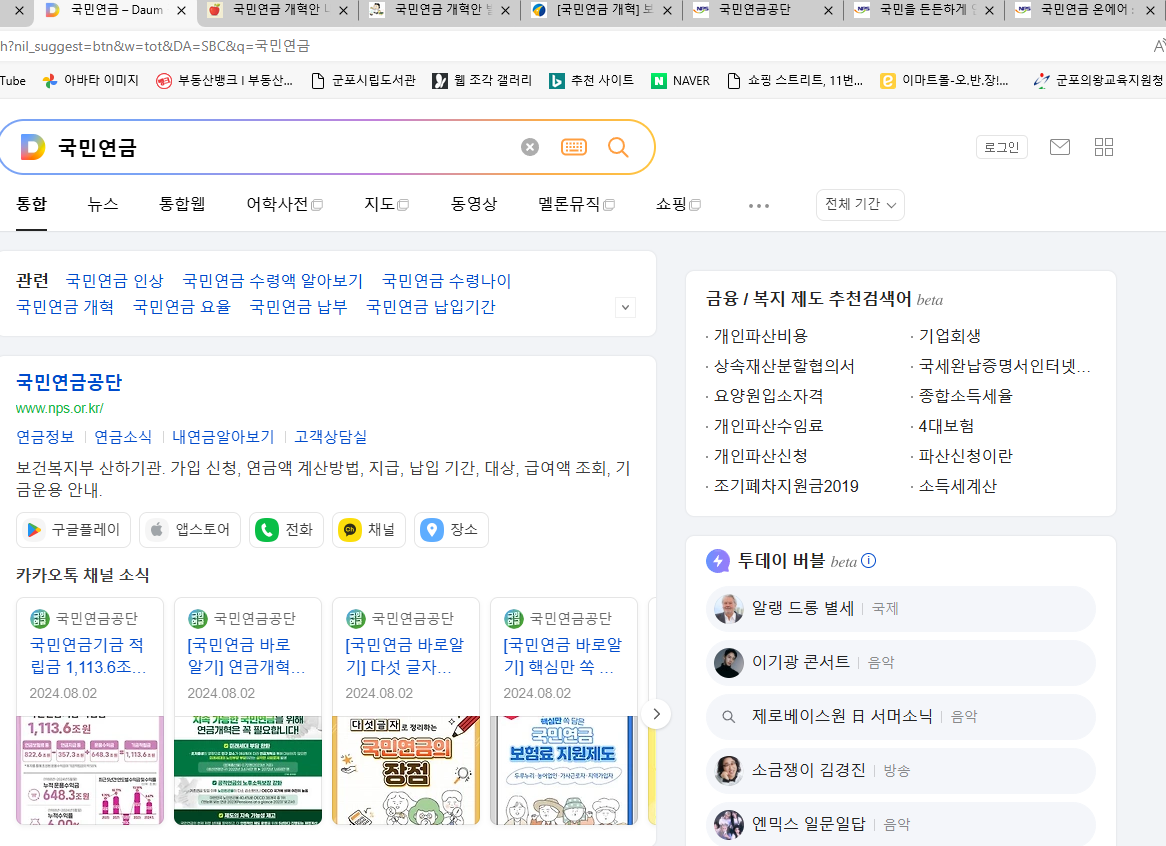The height and width of the screenshot is (846, 1166).
Task: Click 종합소득세율 recommended search
Action: 965,396
